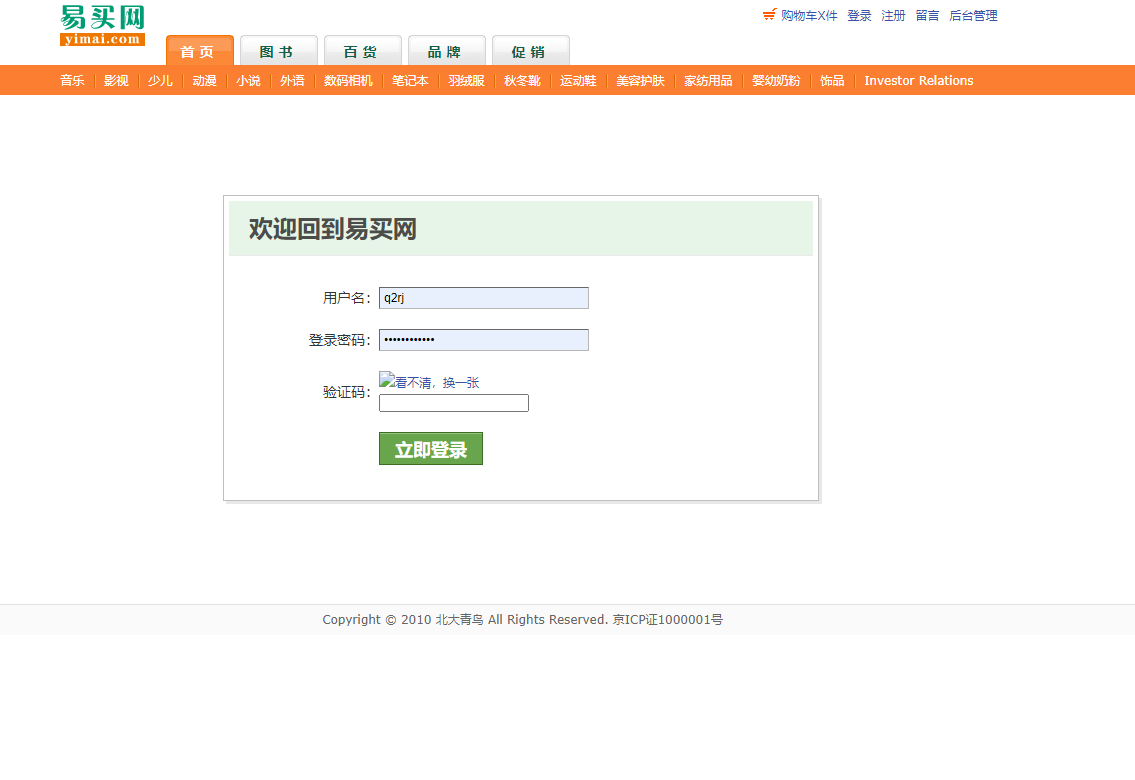This screenshot has width=1135, height=780.
Task: Select 饰品 category
Action: coord(832,80)
